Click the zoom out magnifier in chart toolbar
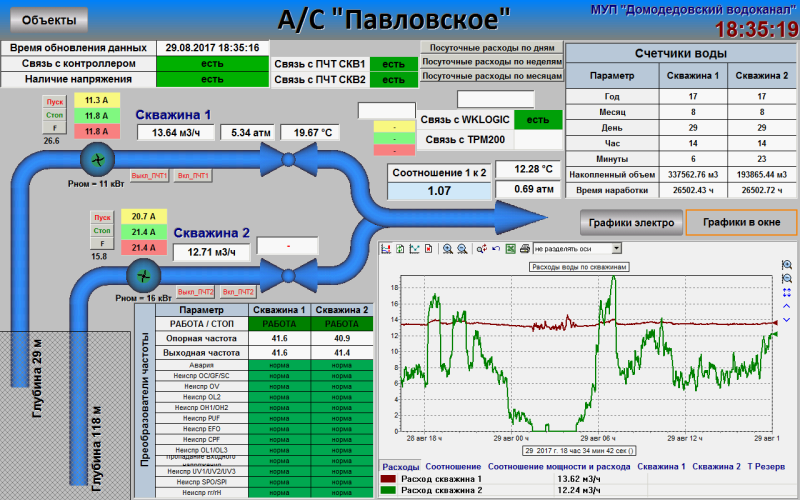The width and height of the screenshot is (800, 500). click(461, 248)
